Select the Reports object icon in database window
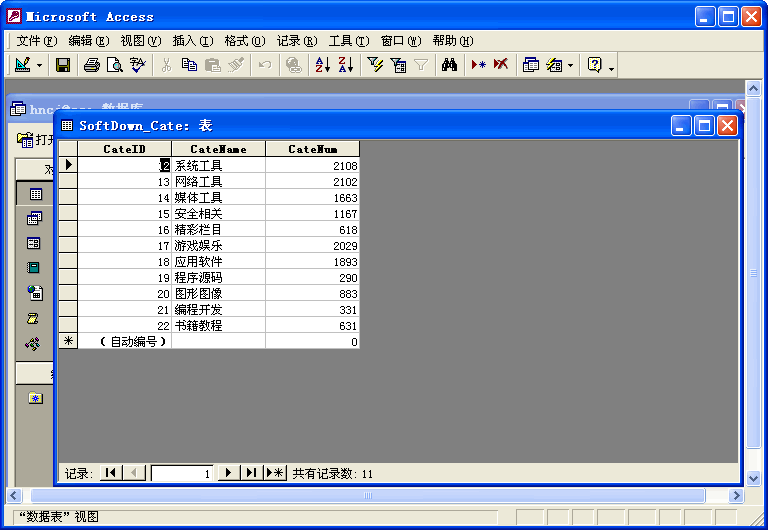Viewport: 768px width, 530px height. [x=33, y=267]
